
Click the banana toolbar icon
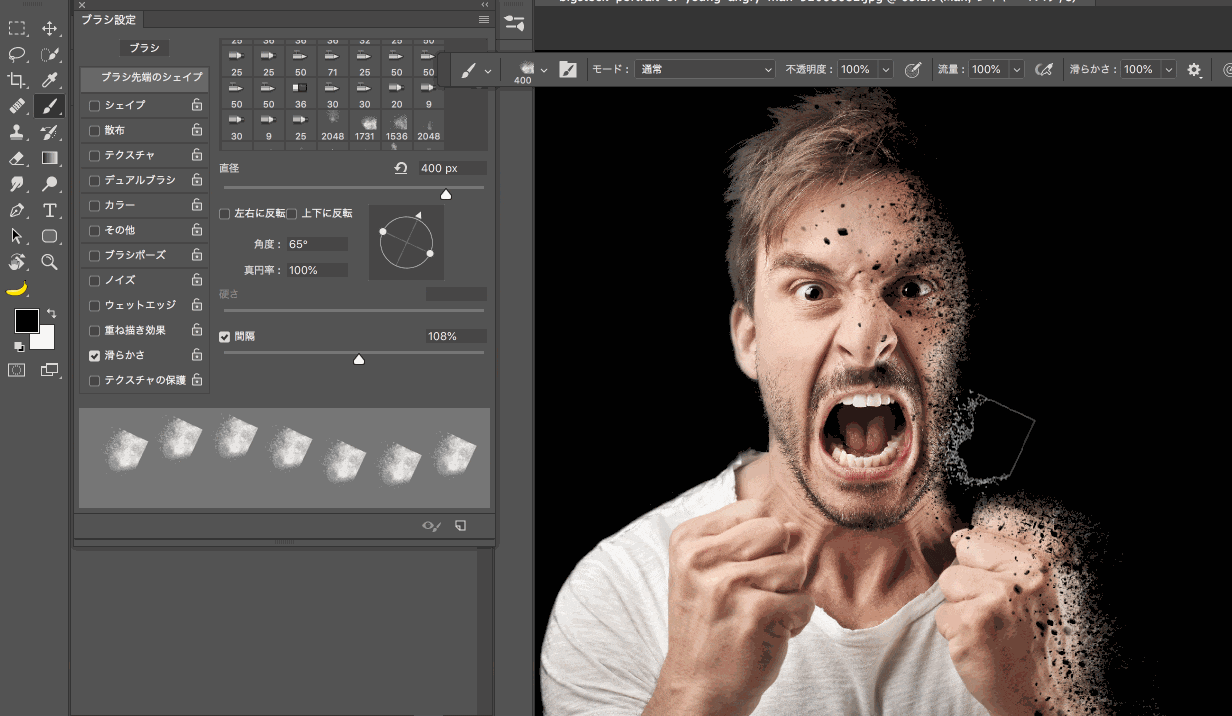[17, 288]
